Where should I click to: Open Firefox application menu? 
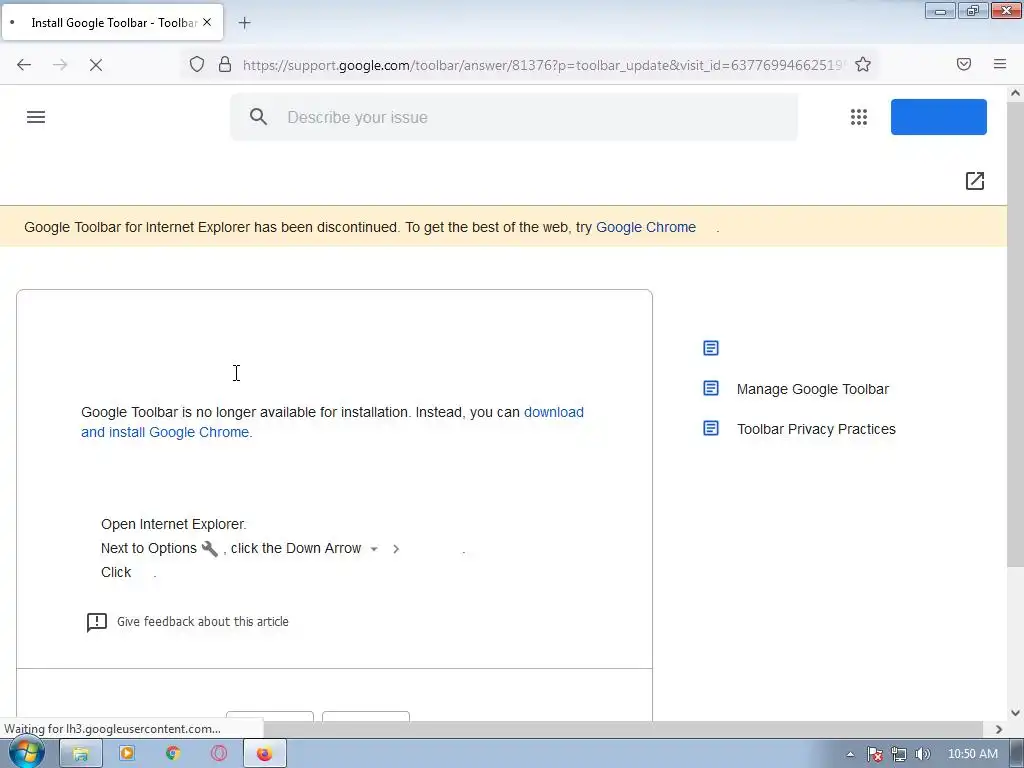click(999, 64)
